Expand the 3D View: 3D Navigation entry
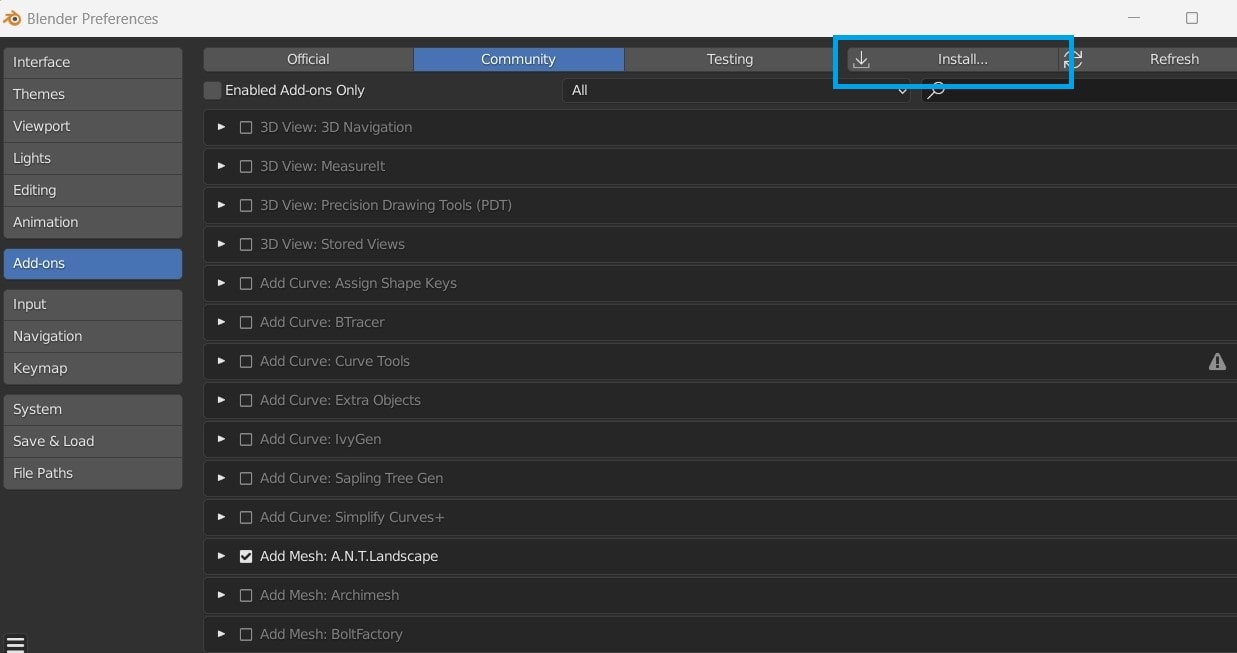1237x653 pixels. tap(222, 127)
